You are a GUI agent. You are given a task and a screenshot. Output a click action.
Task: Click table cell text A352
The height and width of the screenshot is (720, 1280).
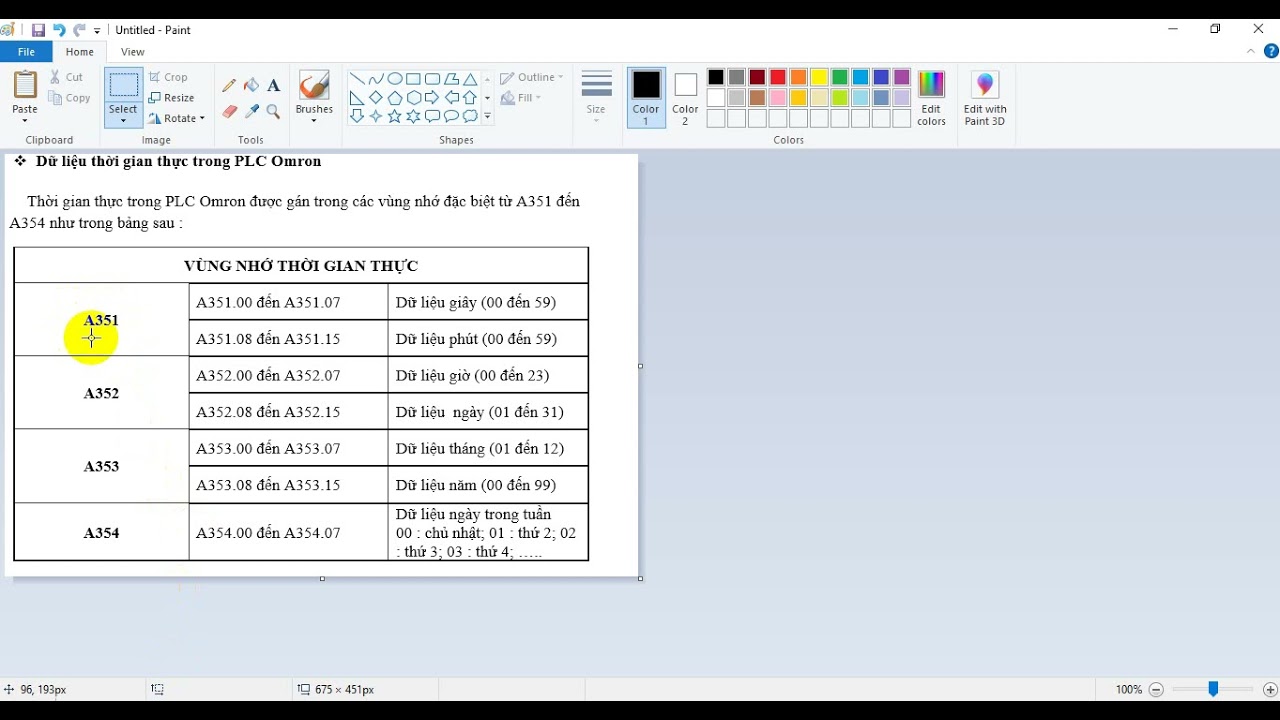click(x=101, y=393)
